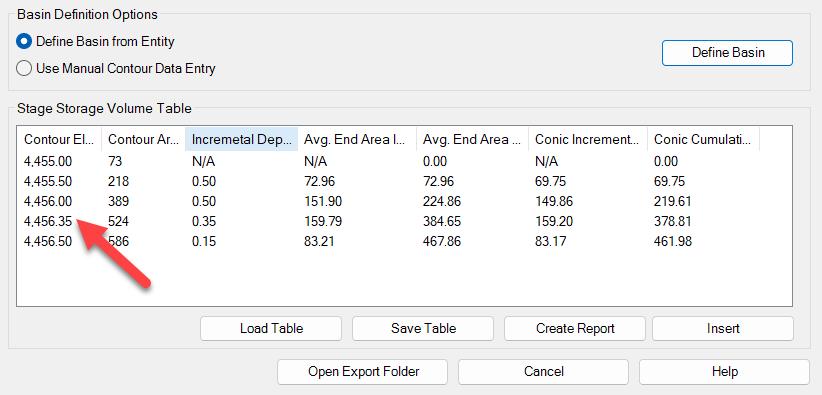This screenshot has width=822, height=395.
Task: Open the Help button
Action: tap(724, 372)
